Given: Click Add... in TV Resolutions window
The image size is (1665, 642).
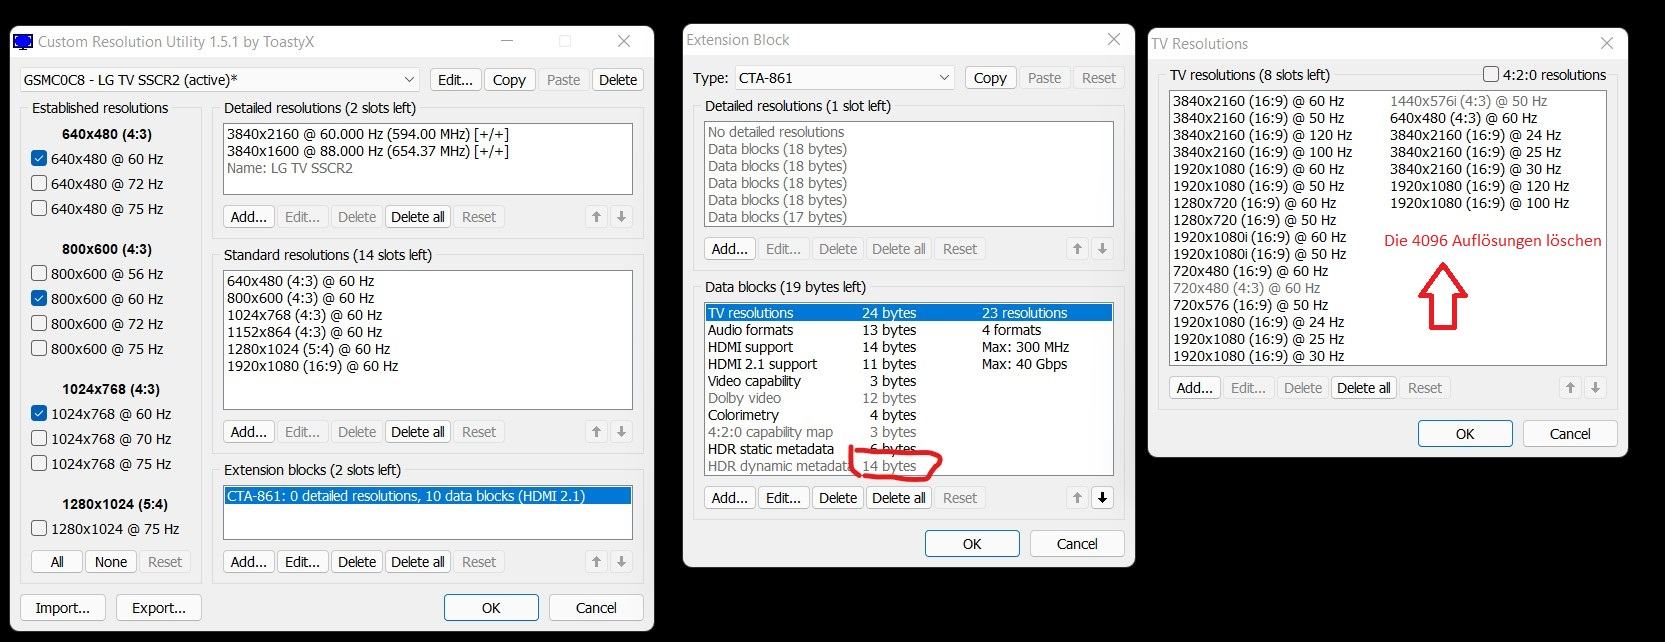Looking at the screenshot, I should click(1195, 388).
